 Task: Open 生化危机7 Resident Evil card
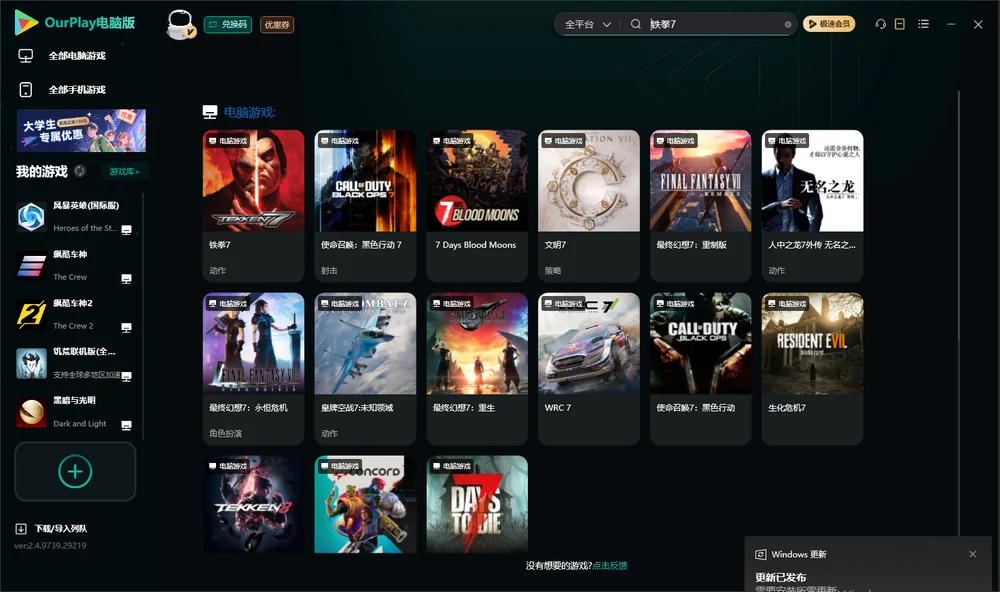tap(812, 368)
